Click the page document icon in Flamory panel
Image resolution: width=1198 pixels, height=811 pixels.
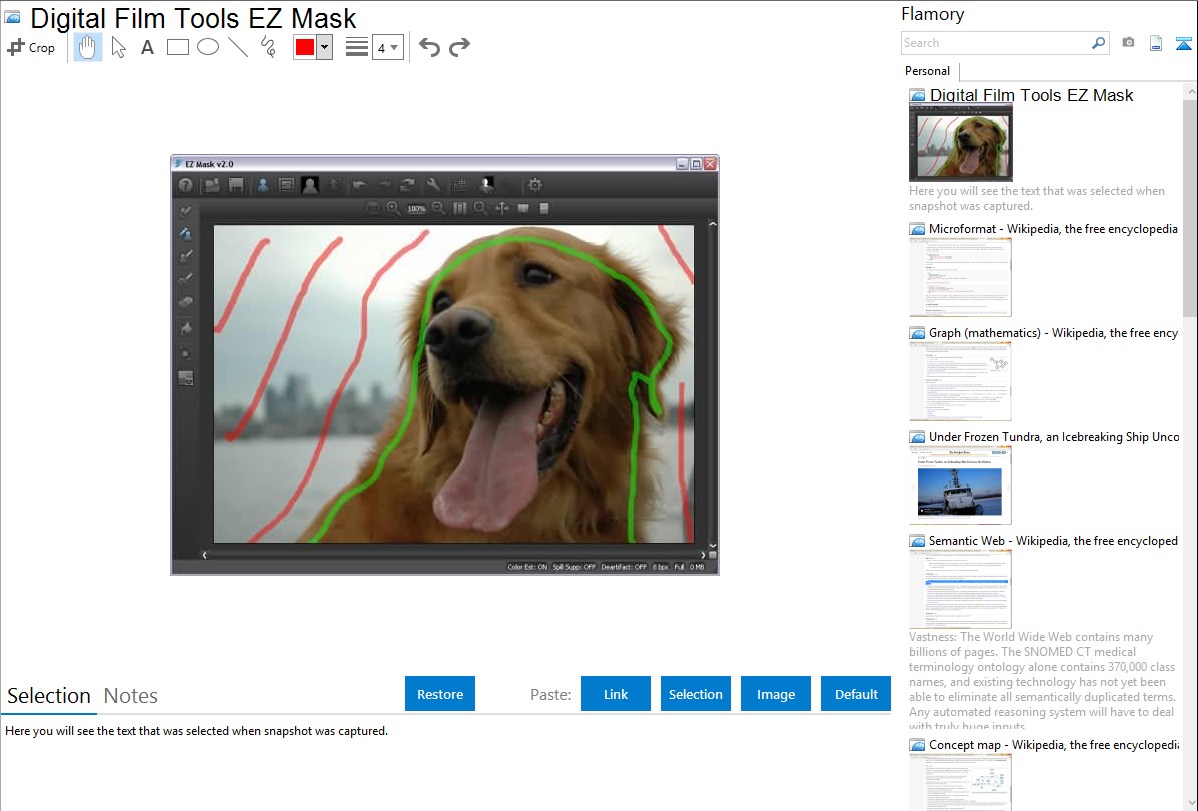[1156, 43]
